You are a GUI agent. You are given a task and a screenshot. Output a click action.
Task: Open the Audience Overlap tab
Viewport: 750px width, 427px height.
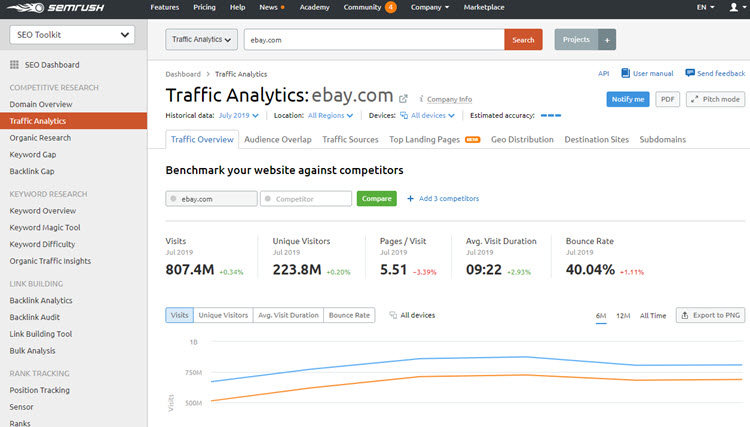278,139
